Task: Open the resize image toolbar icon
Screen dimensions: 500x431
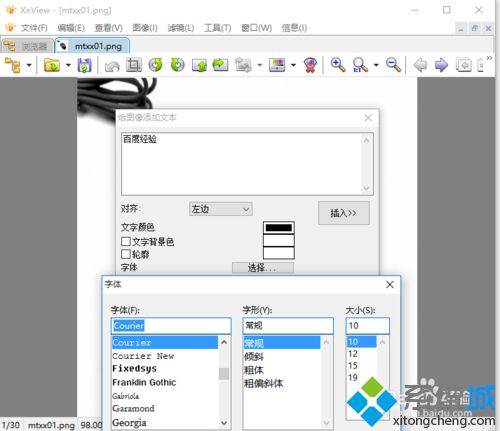Action: coord(243,65)
